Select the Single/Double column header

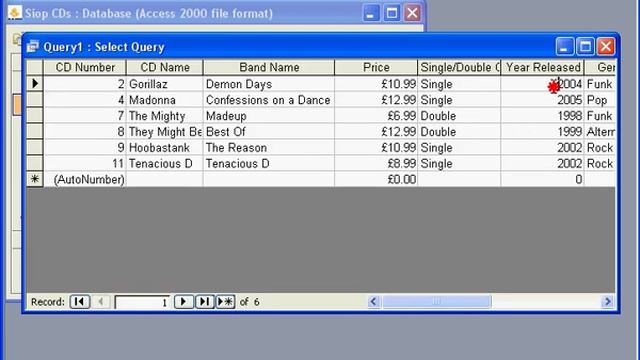pos(460,67)
